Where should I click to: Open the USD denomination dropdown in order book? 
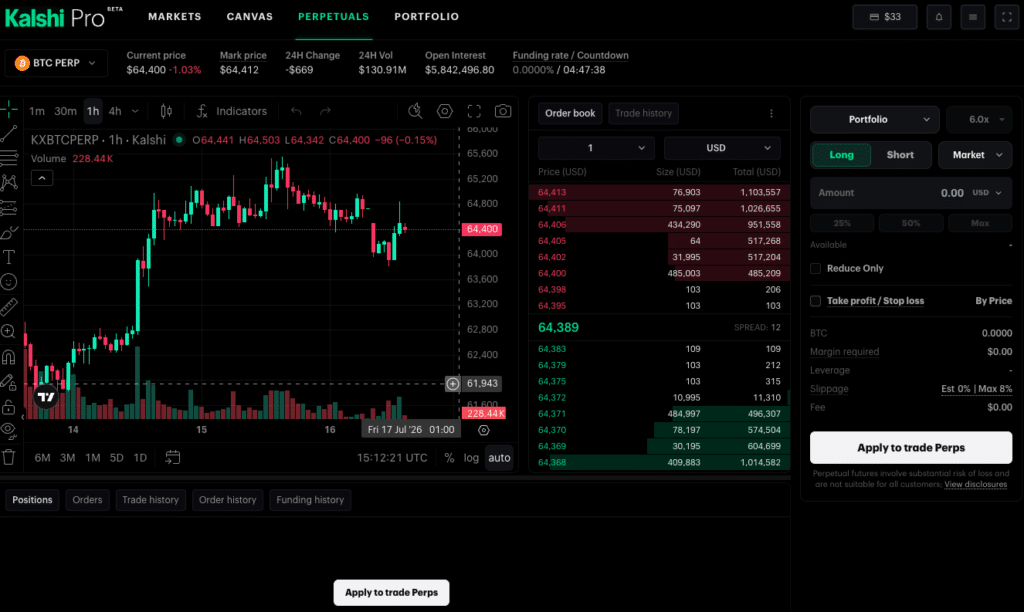721,148
